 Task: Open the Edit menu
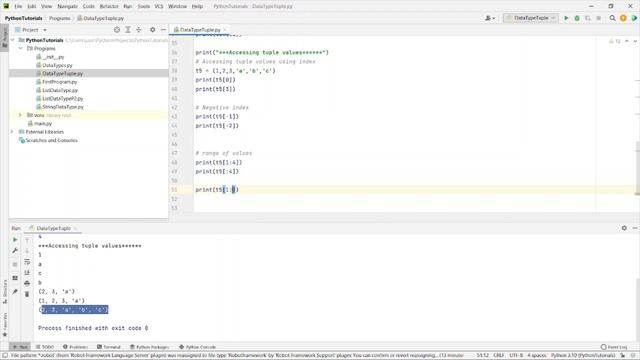coord(31,6)
